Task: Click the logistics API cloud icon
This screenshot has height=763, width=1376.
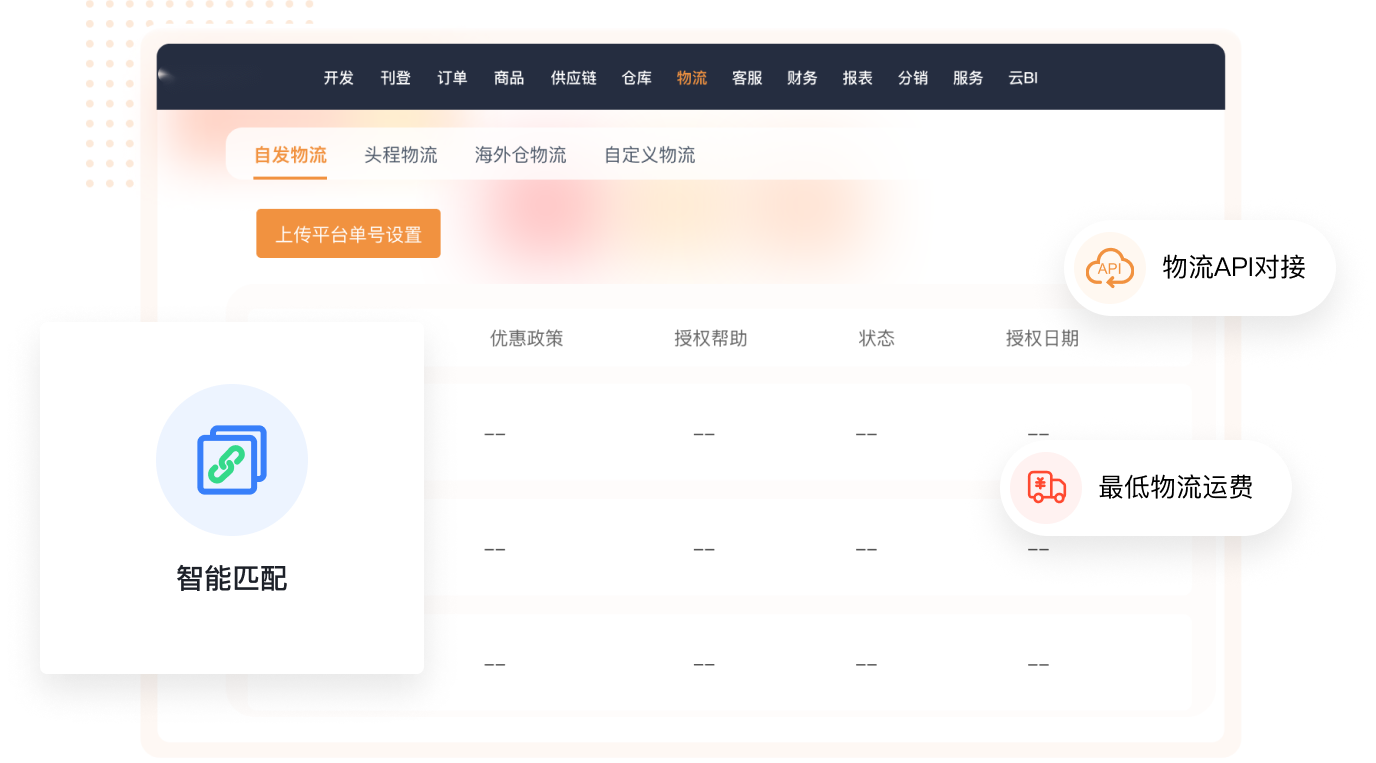Action: (x=1109, y=268)
